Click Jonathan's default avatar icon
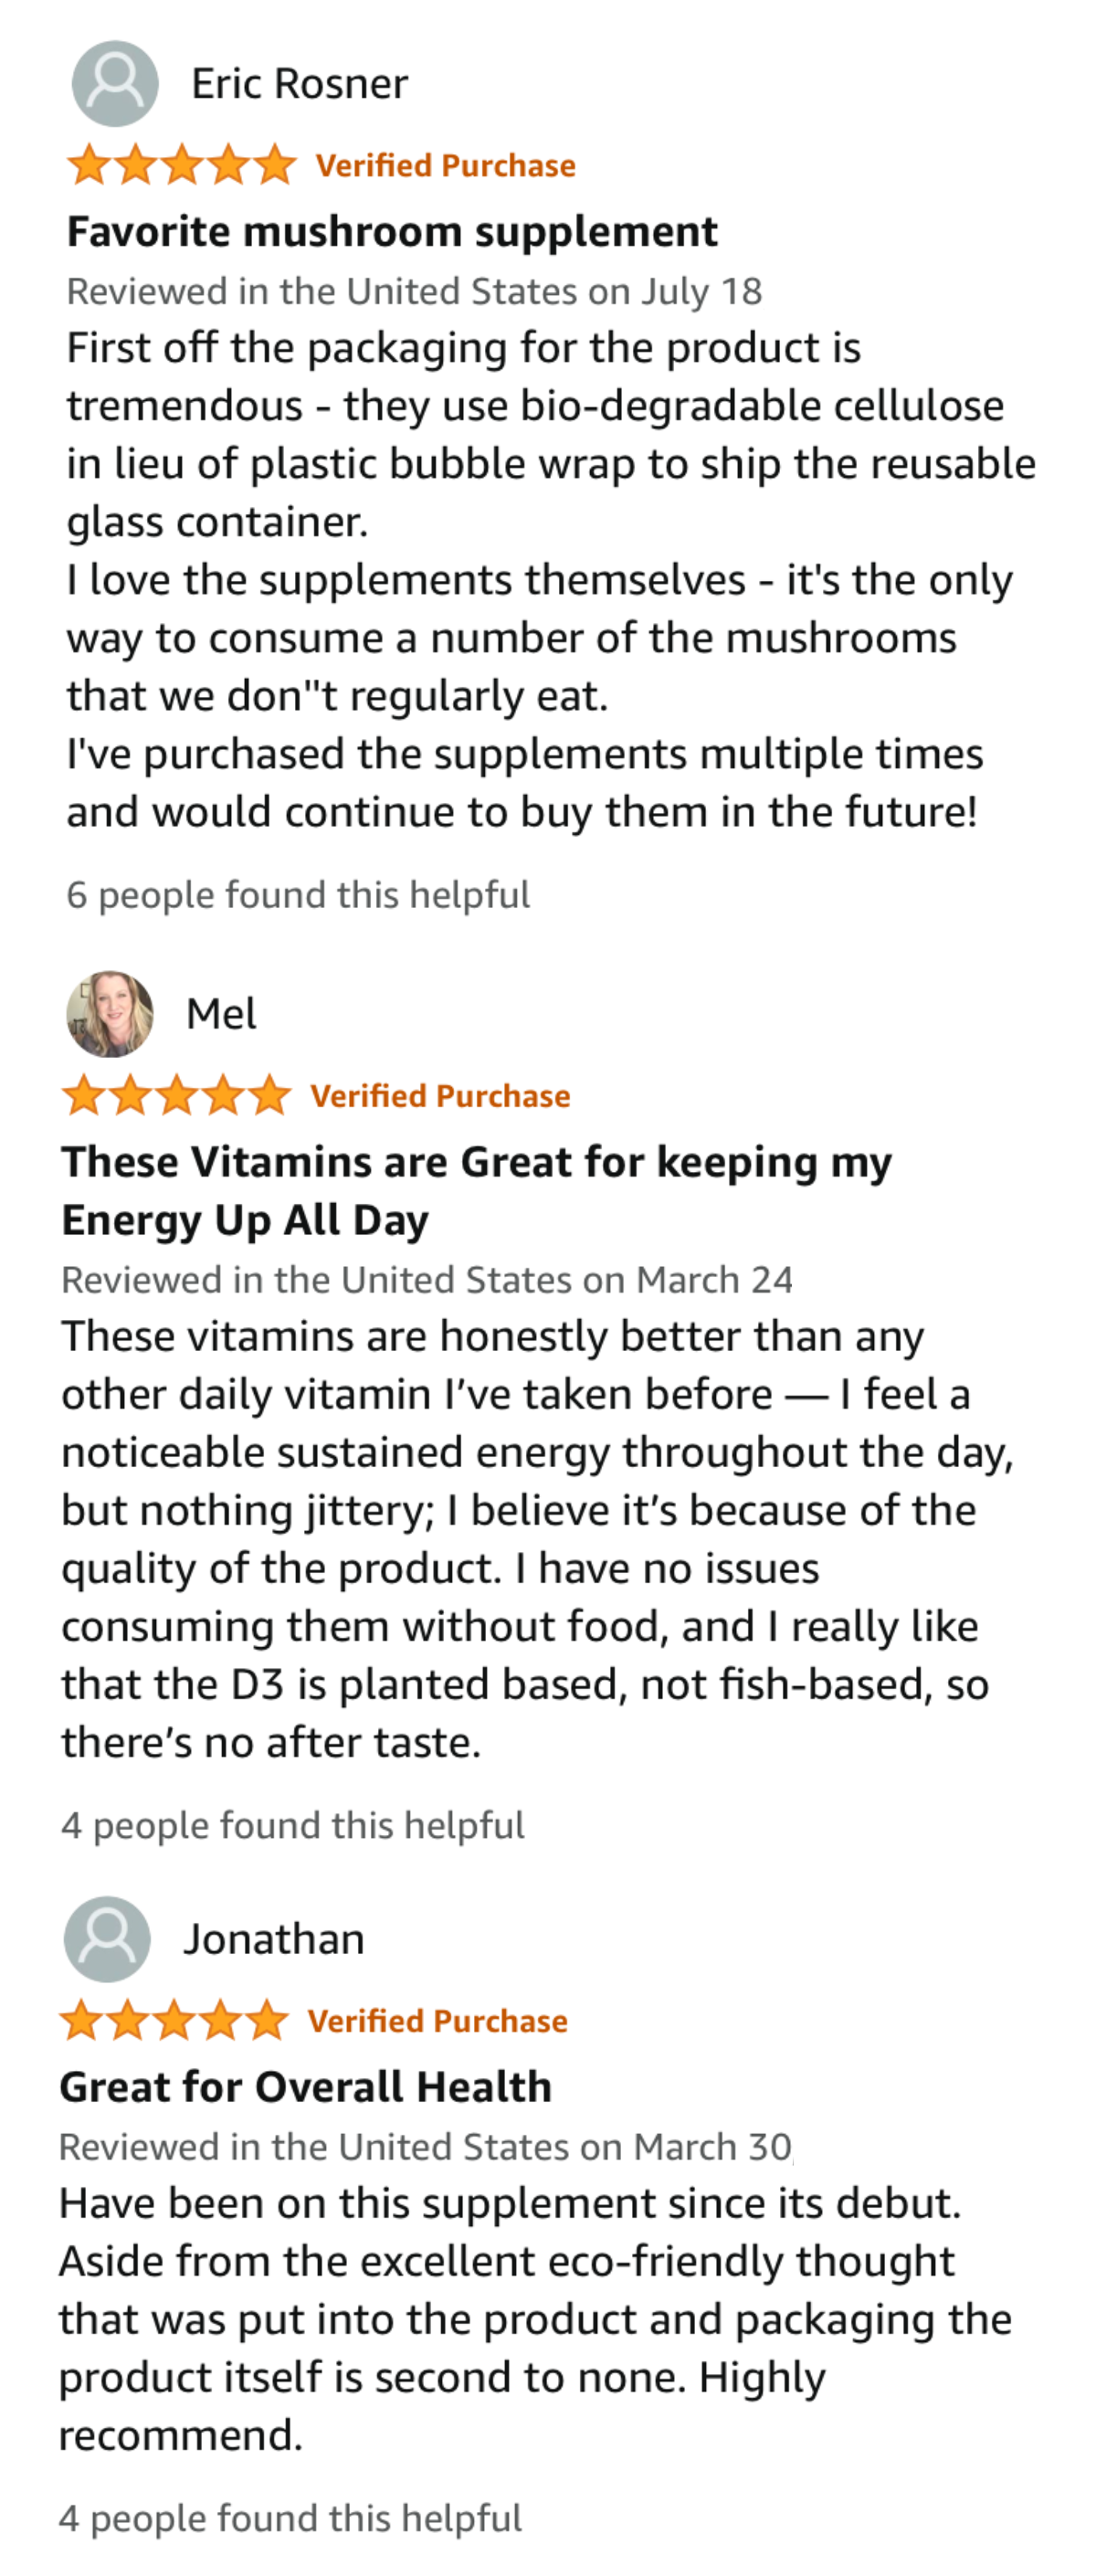Screen dimensions: 1096x2576 click(107, 1938)
